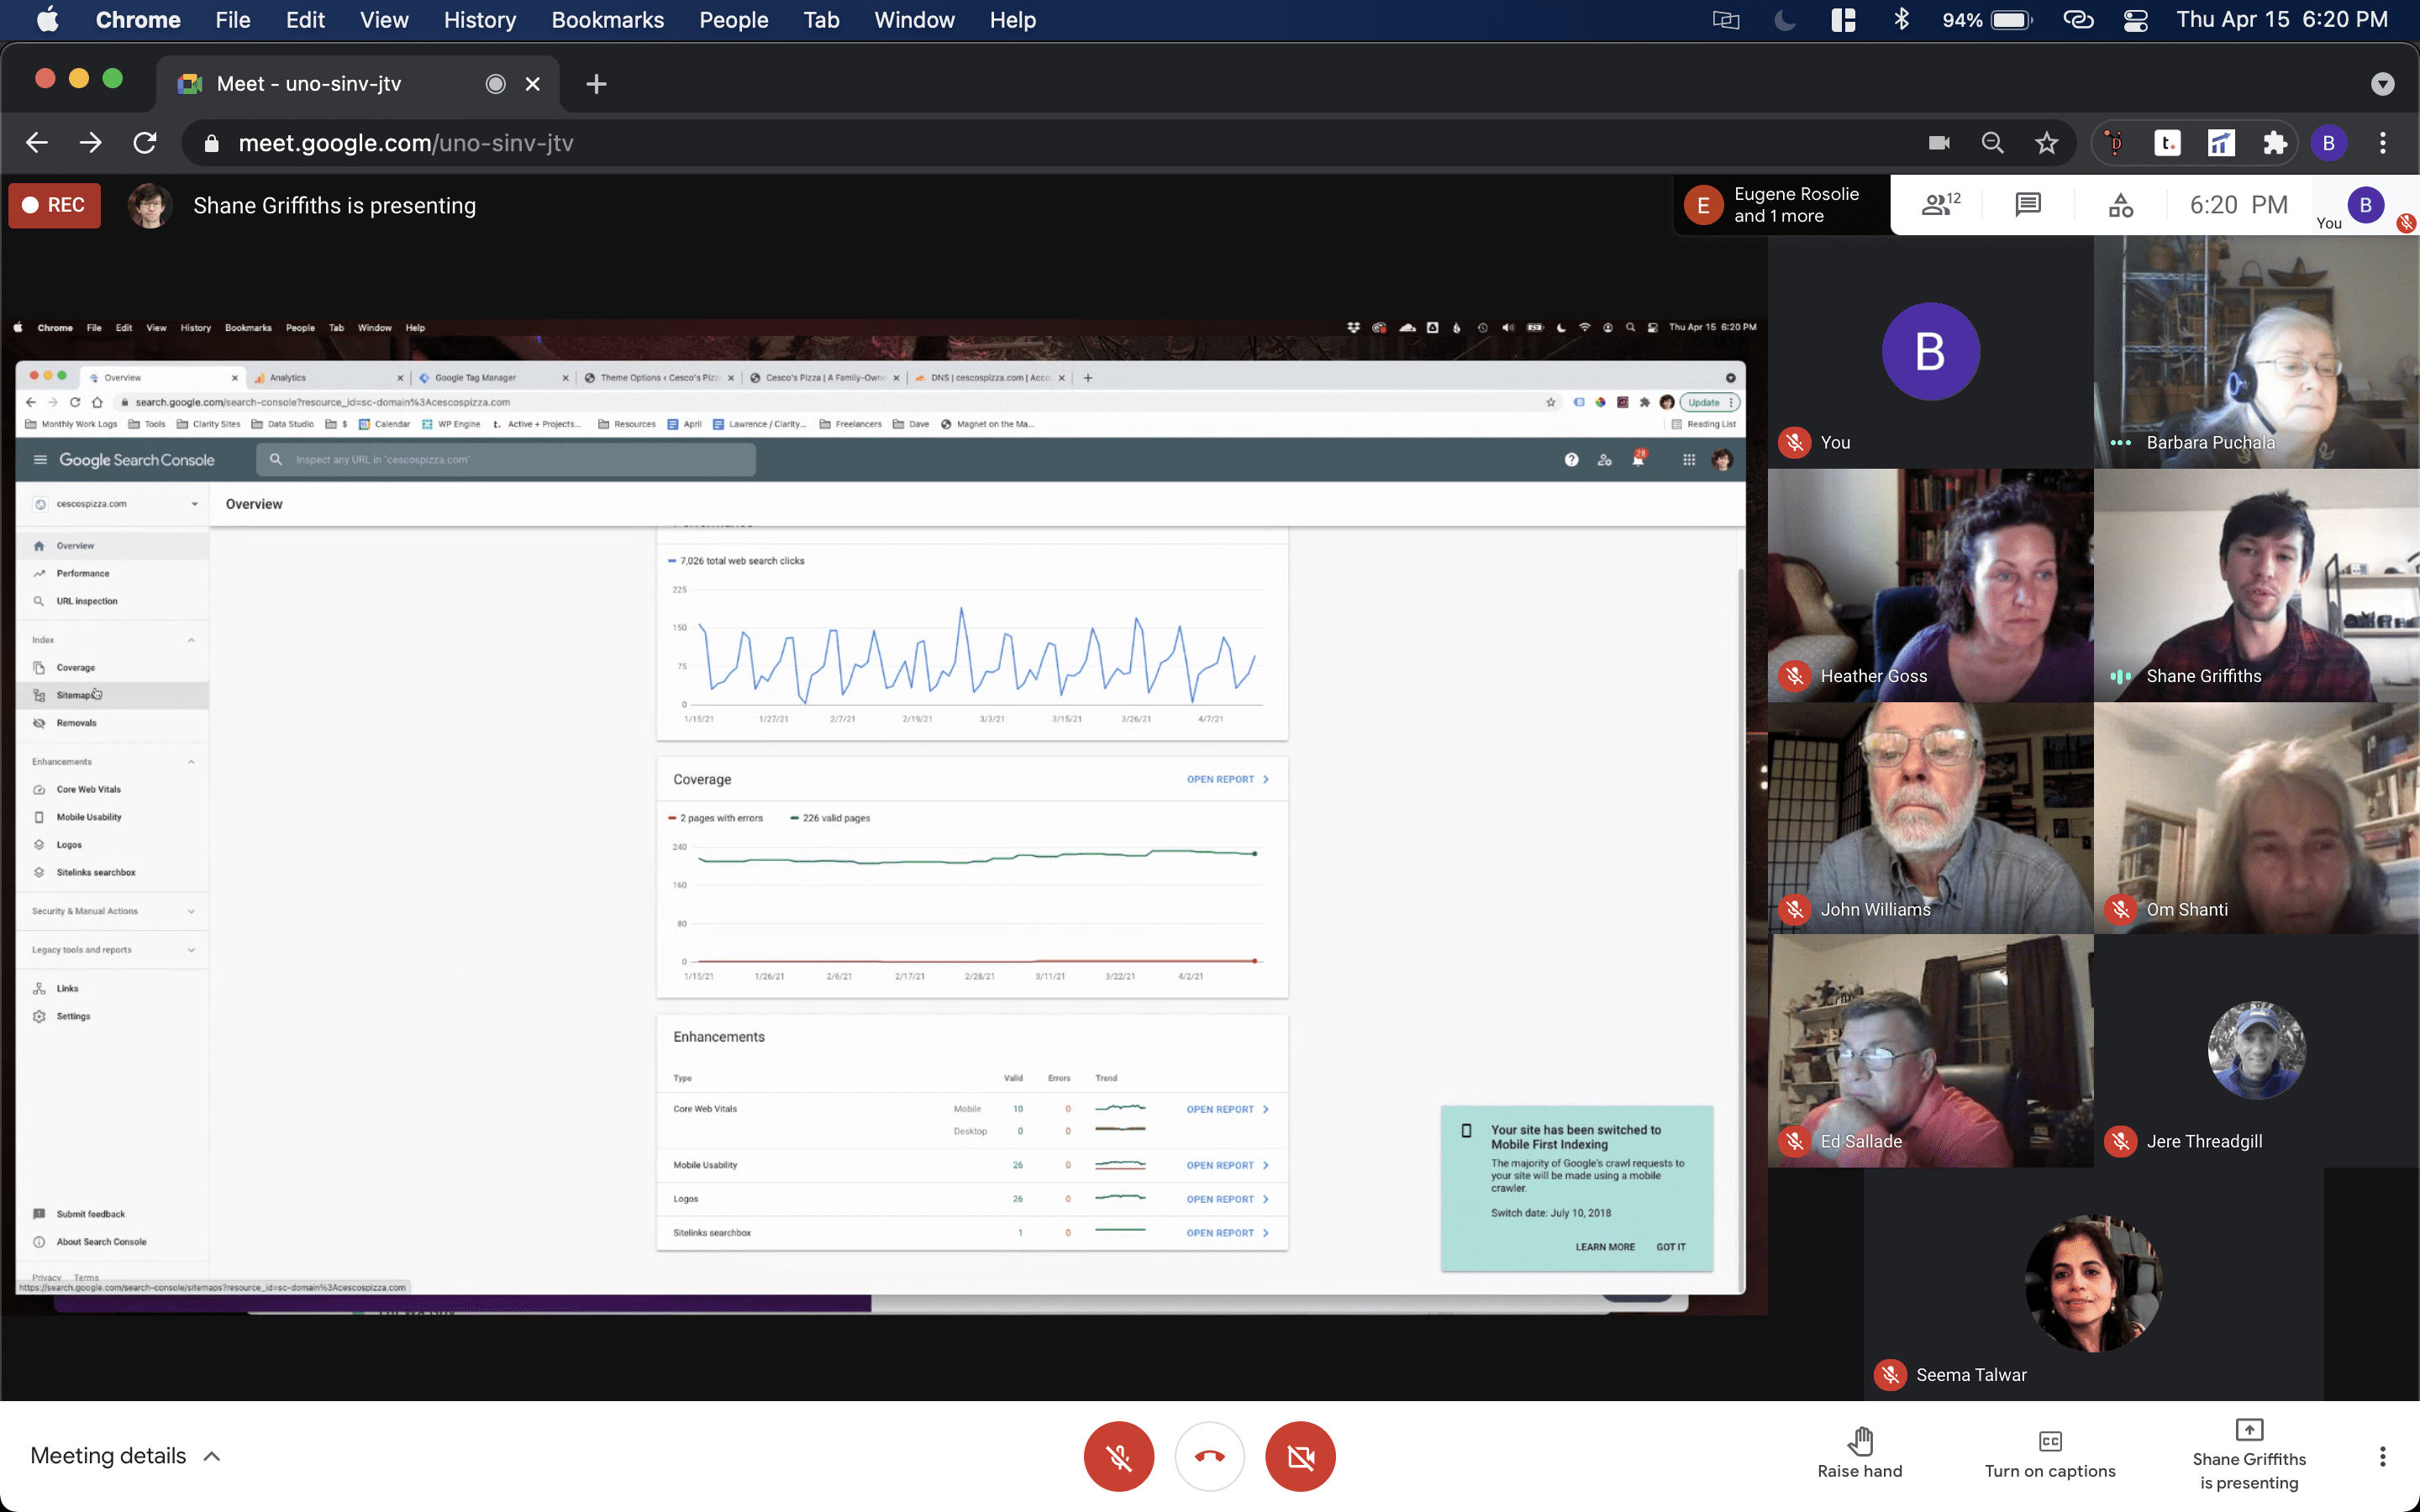Image resolution: width=2420 pixels, height=1512 pixels.
Task: Click the Raise Hand icon
Action: click(1860, 1439)
